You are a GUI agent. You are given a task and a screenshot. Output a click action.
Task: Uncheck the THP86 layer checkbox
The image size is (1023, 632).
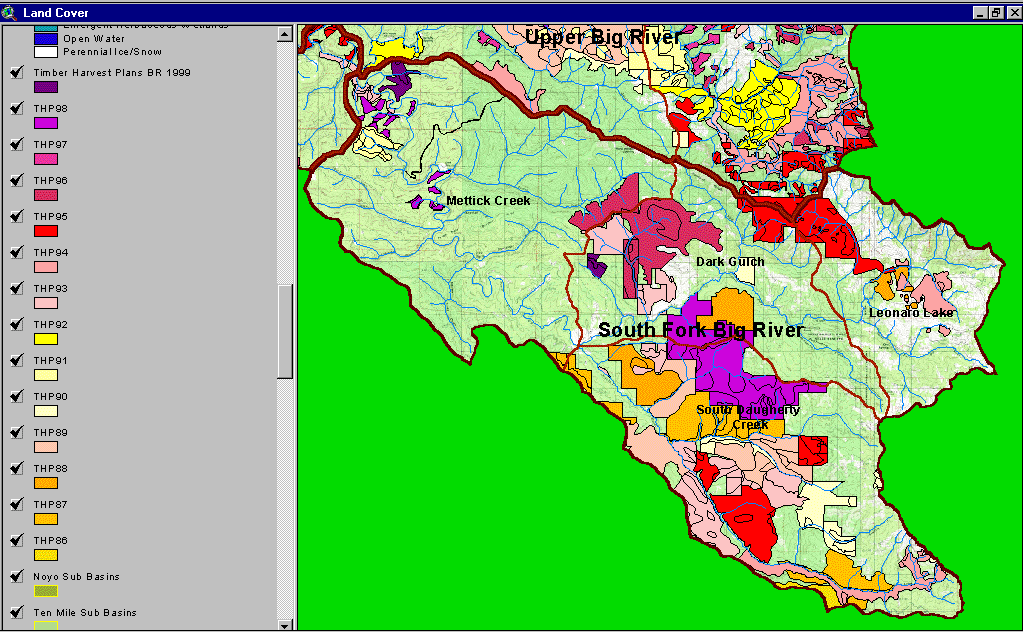pyautogui.click(x=17, y=539)
